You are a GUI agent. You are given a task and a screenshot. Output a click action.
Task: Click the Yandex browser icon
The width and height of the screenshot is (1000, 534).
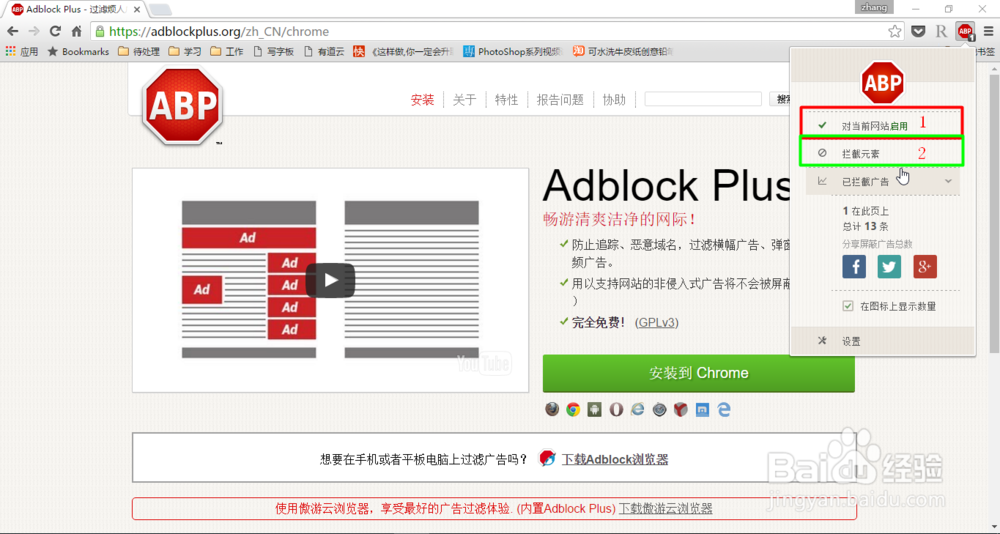(681, 409)
